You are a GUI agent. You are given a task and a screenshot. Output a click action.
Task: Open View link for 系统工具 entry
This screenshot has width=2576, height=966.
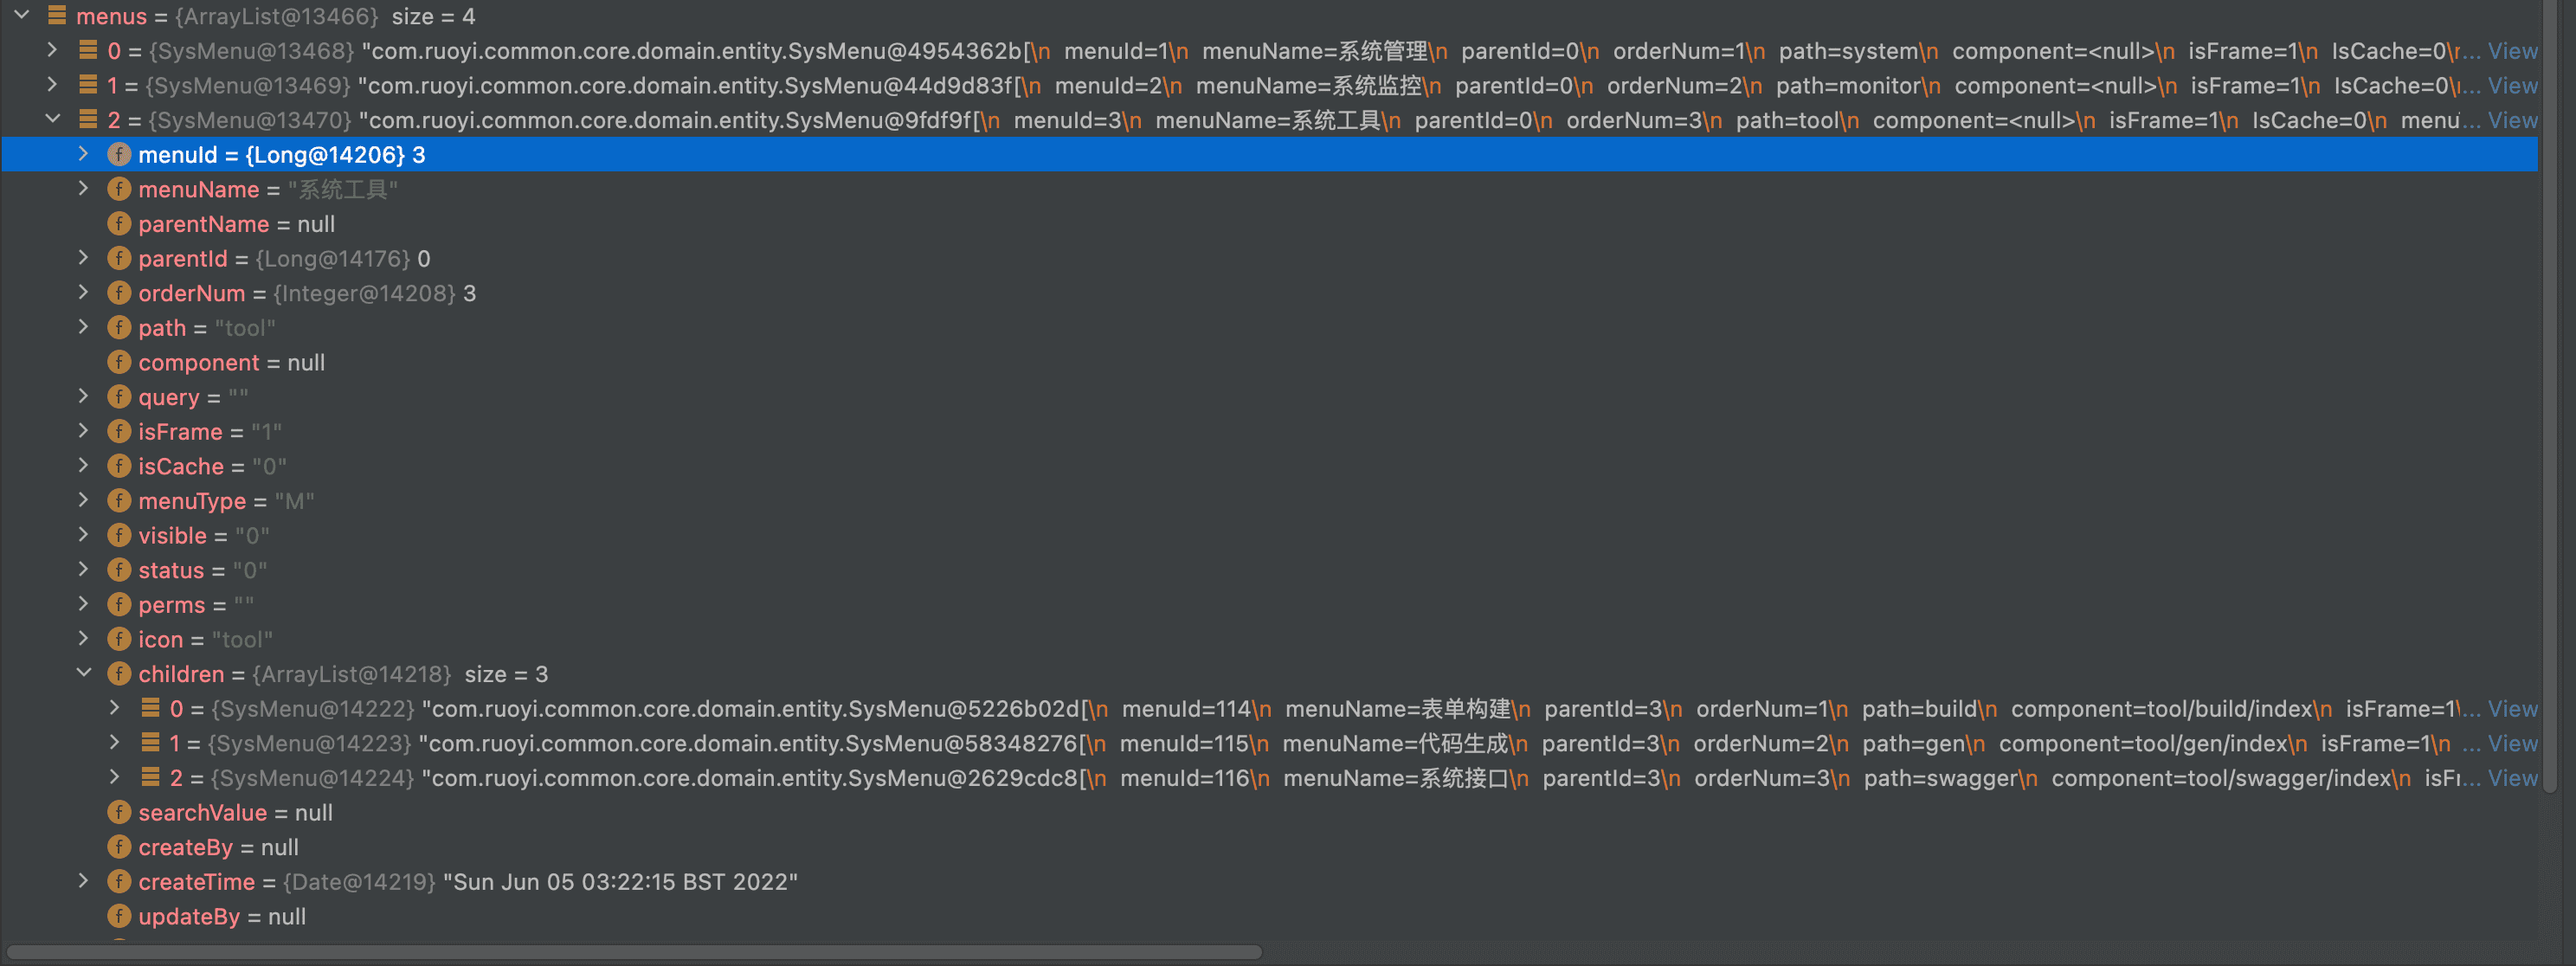2512,120
